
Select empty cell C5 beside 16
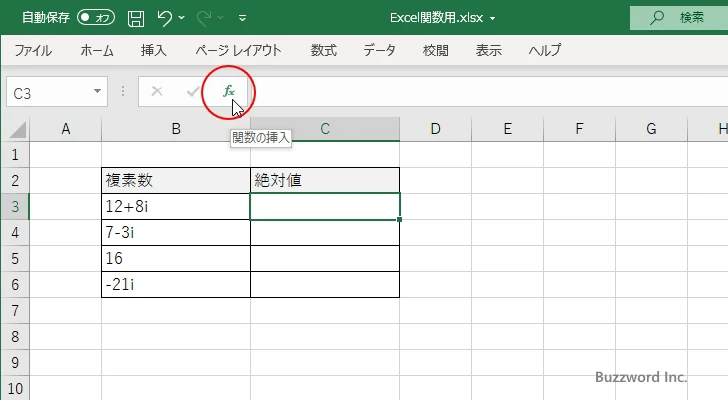click(325, 258)
